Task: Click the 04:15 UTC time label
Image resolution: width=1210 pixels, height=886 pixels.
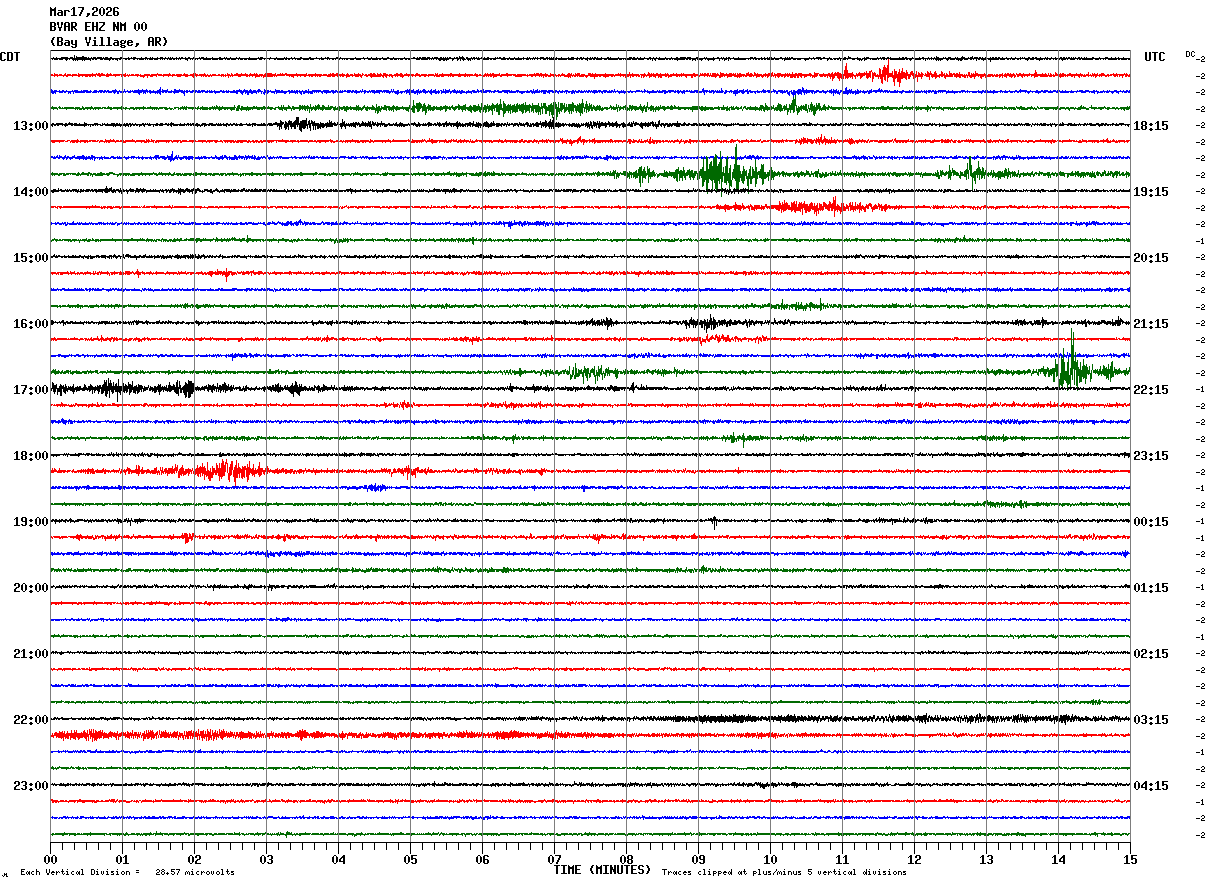Action: click(x=1150, y=786)
